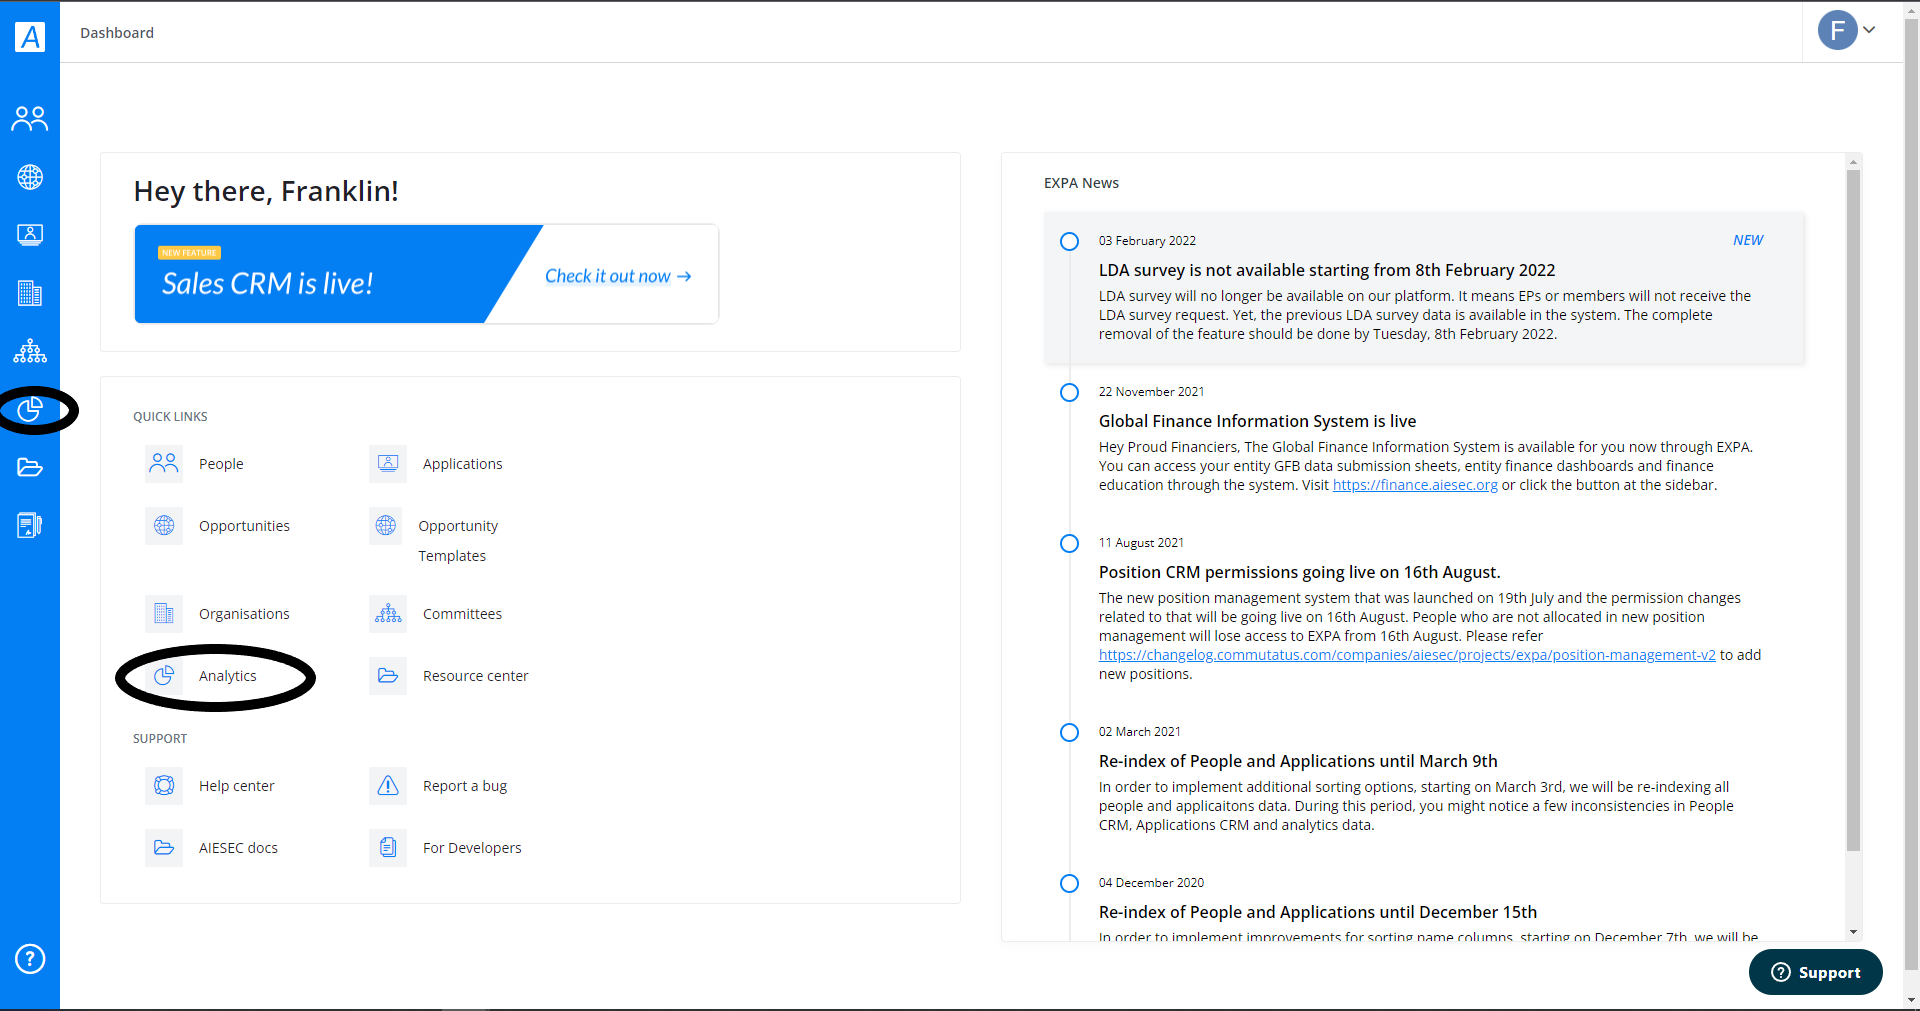Click the news panel scroll down arrow

[x=1853, y=932]
